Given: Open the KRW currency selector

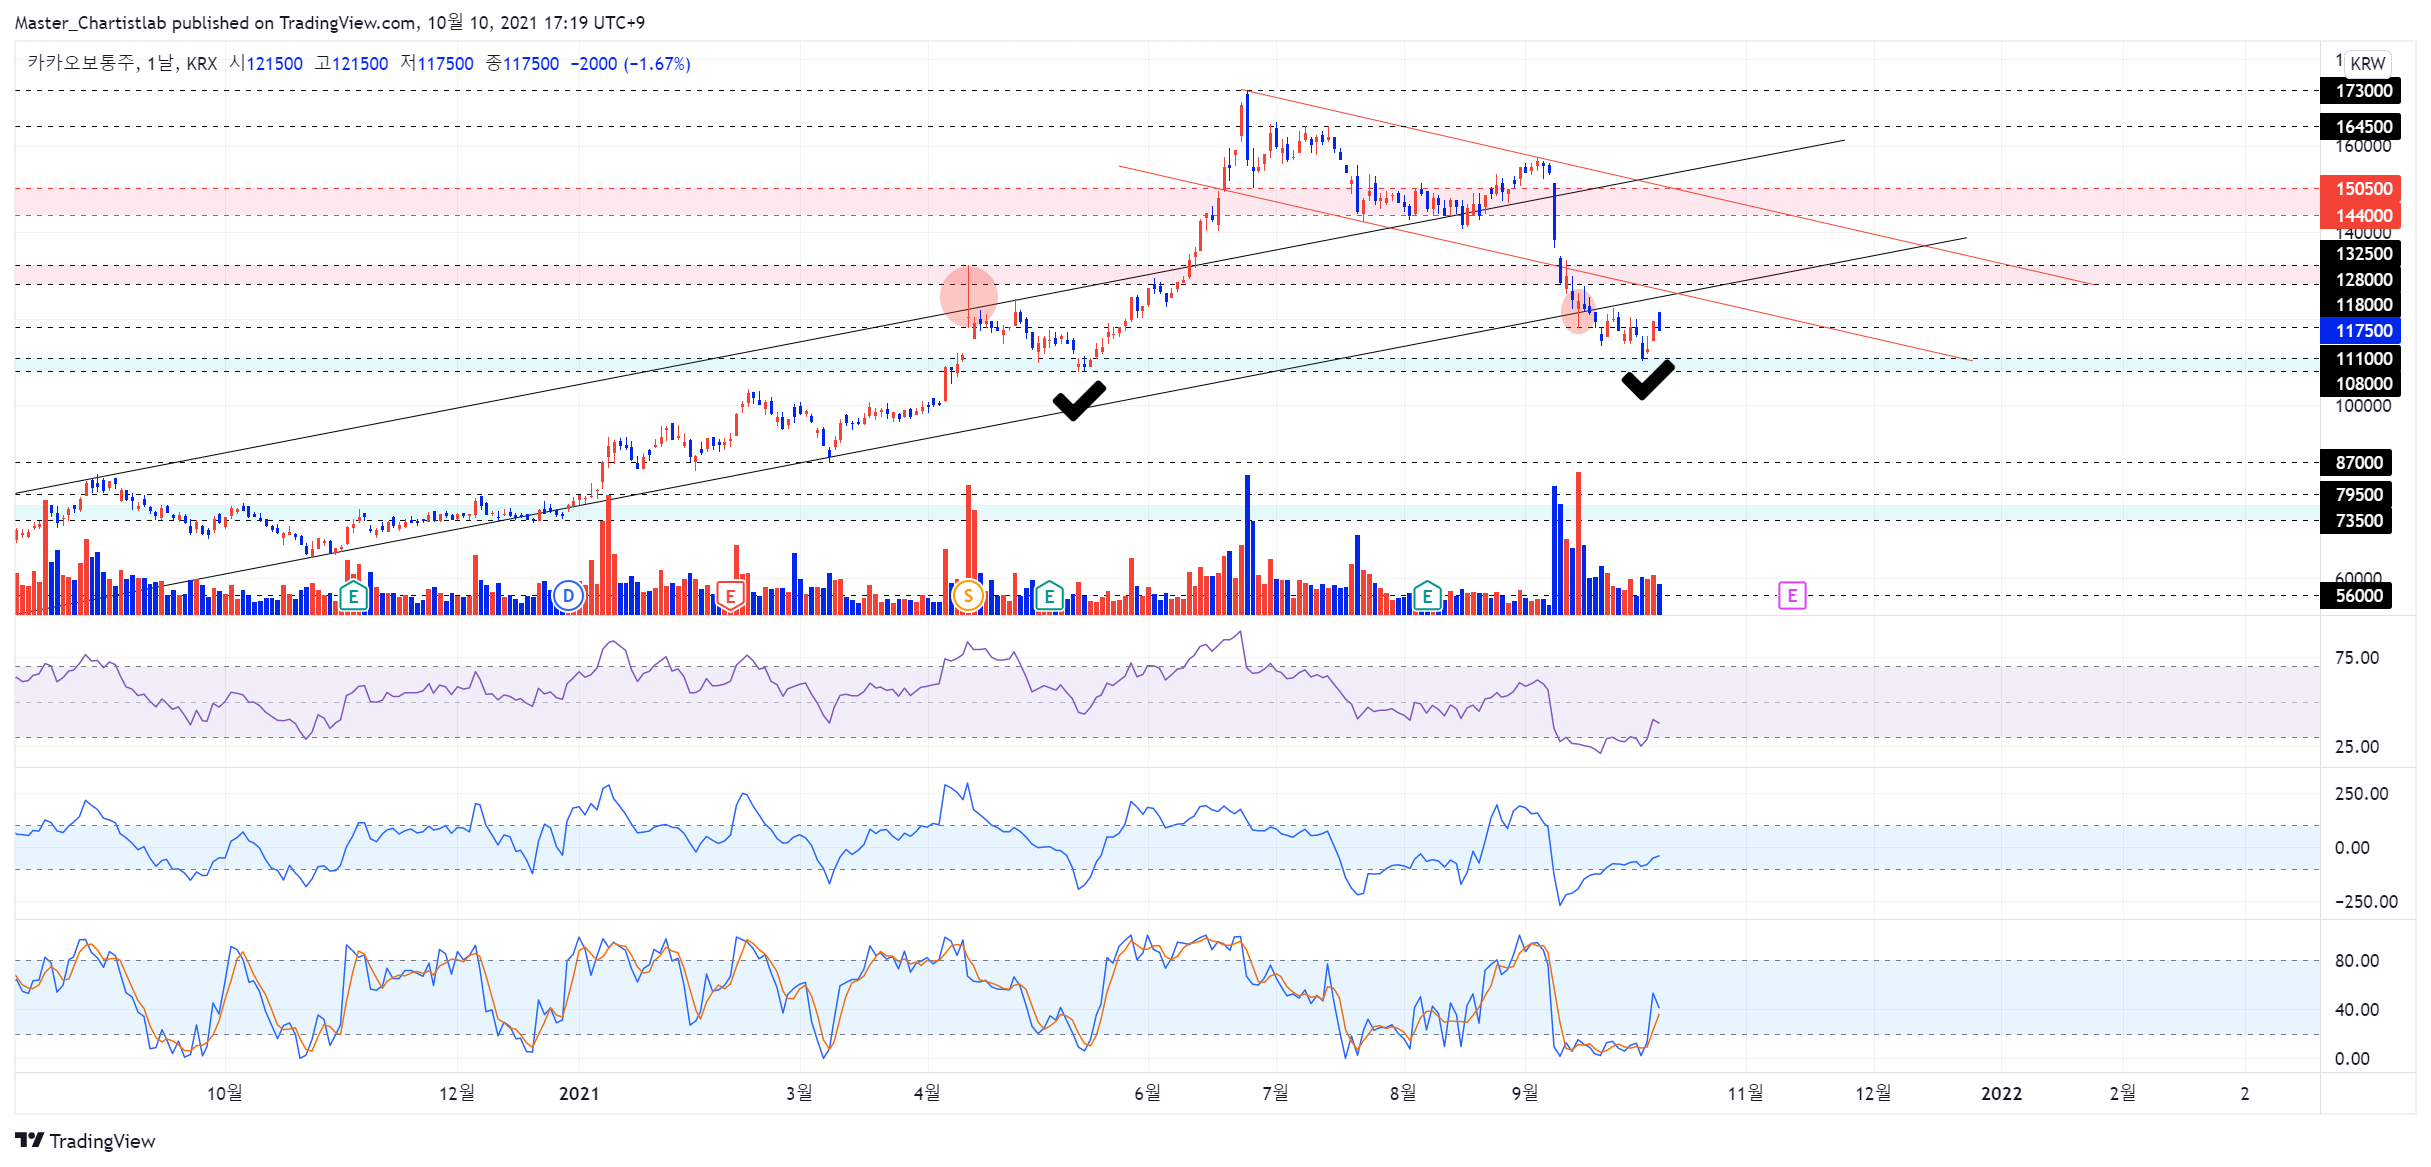Looking at the screenshot, I should (x=2368, y=63).
